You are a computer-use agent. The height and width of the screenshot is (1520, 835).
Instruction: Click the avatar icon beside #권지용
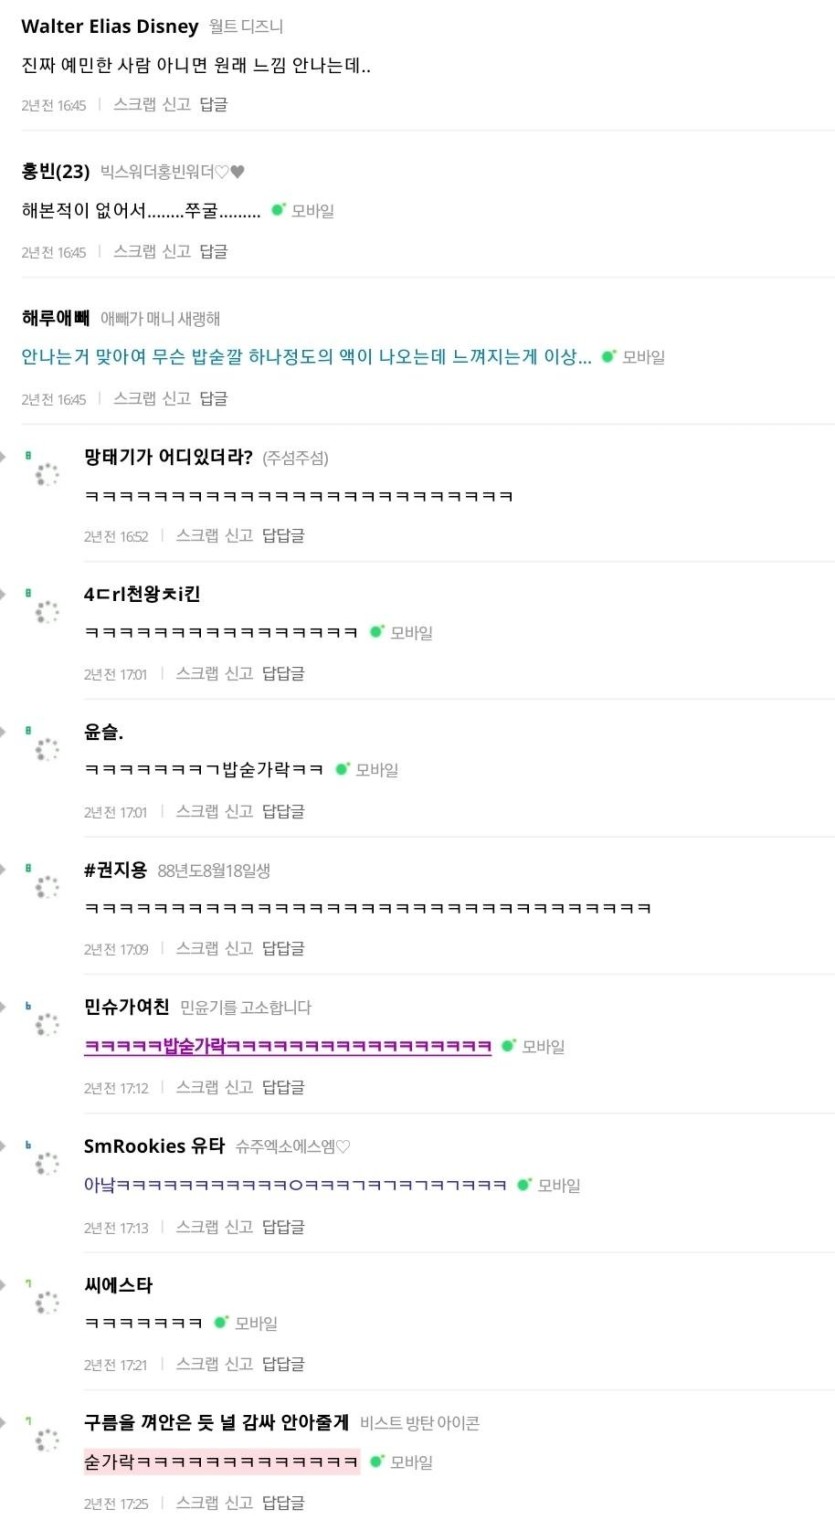[x=47, y=887]
